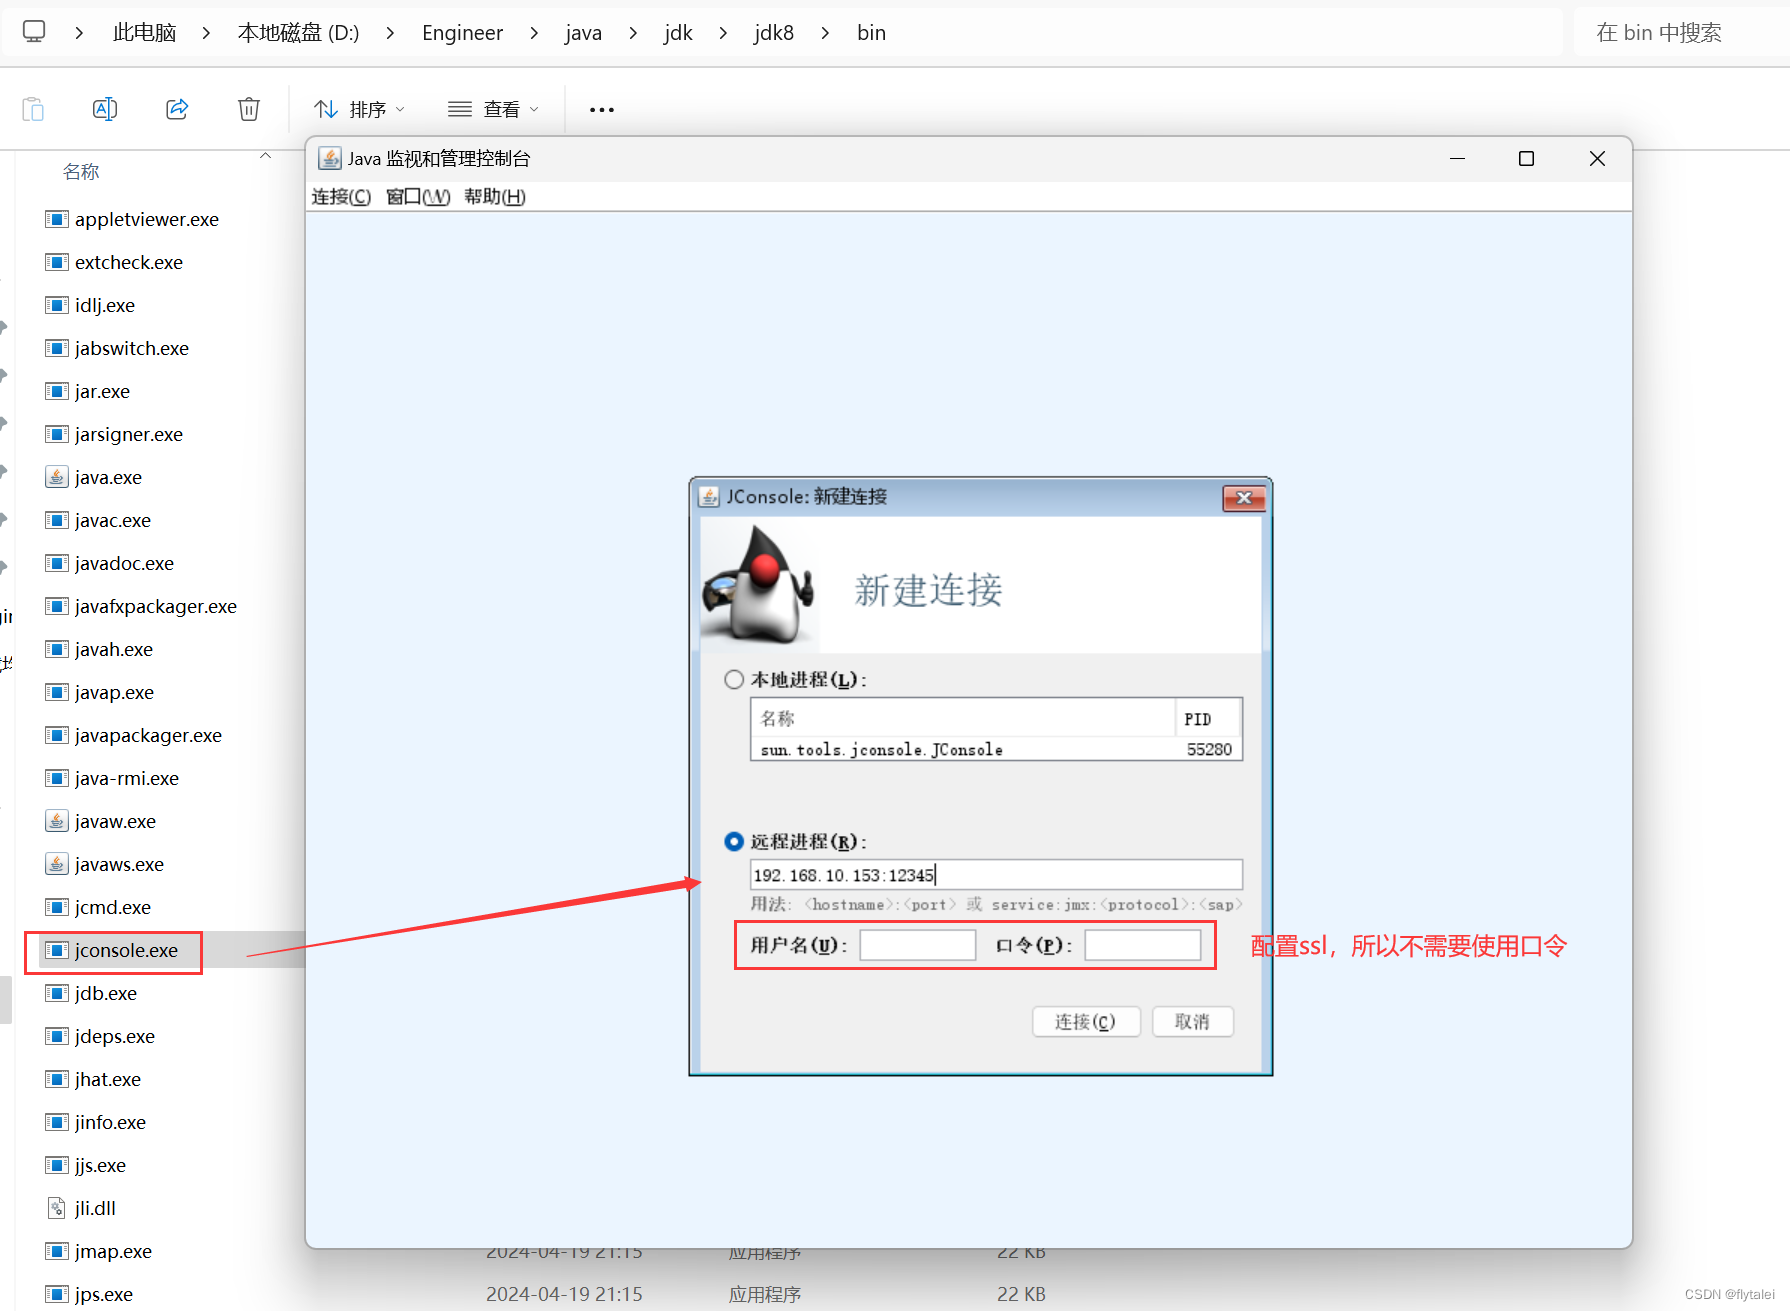
Task: Click the password input field
Action: click(1143, 945)
